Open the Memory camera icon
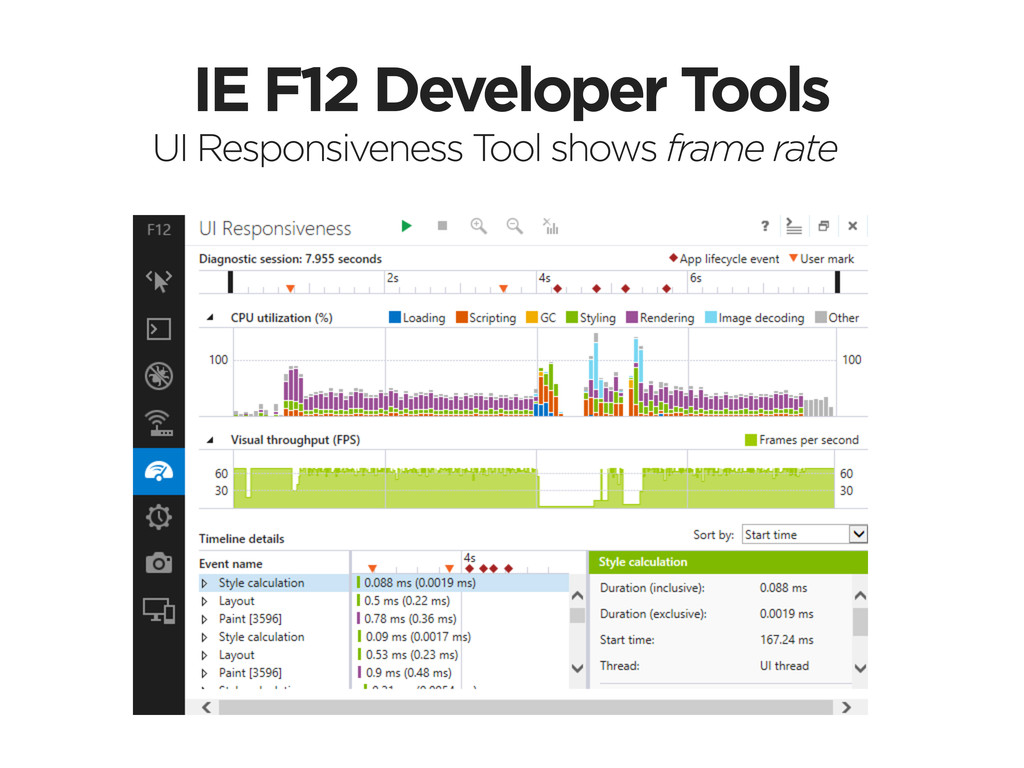 click(159, 564)
